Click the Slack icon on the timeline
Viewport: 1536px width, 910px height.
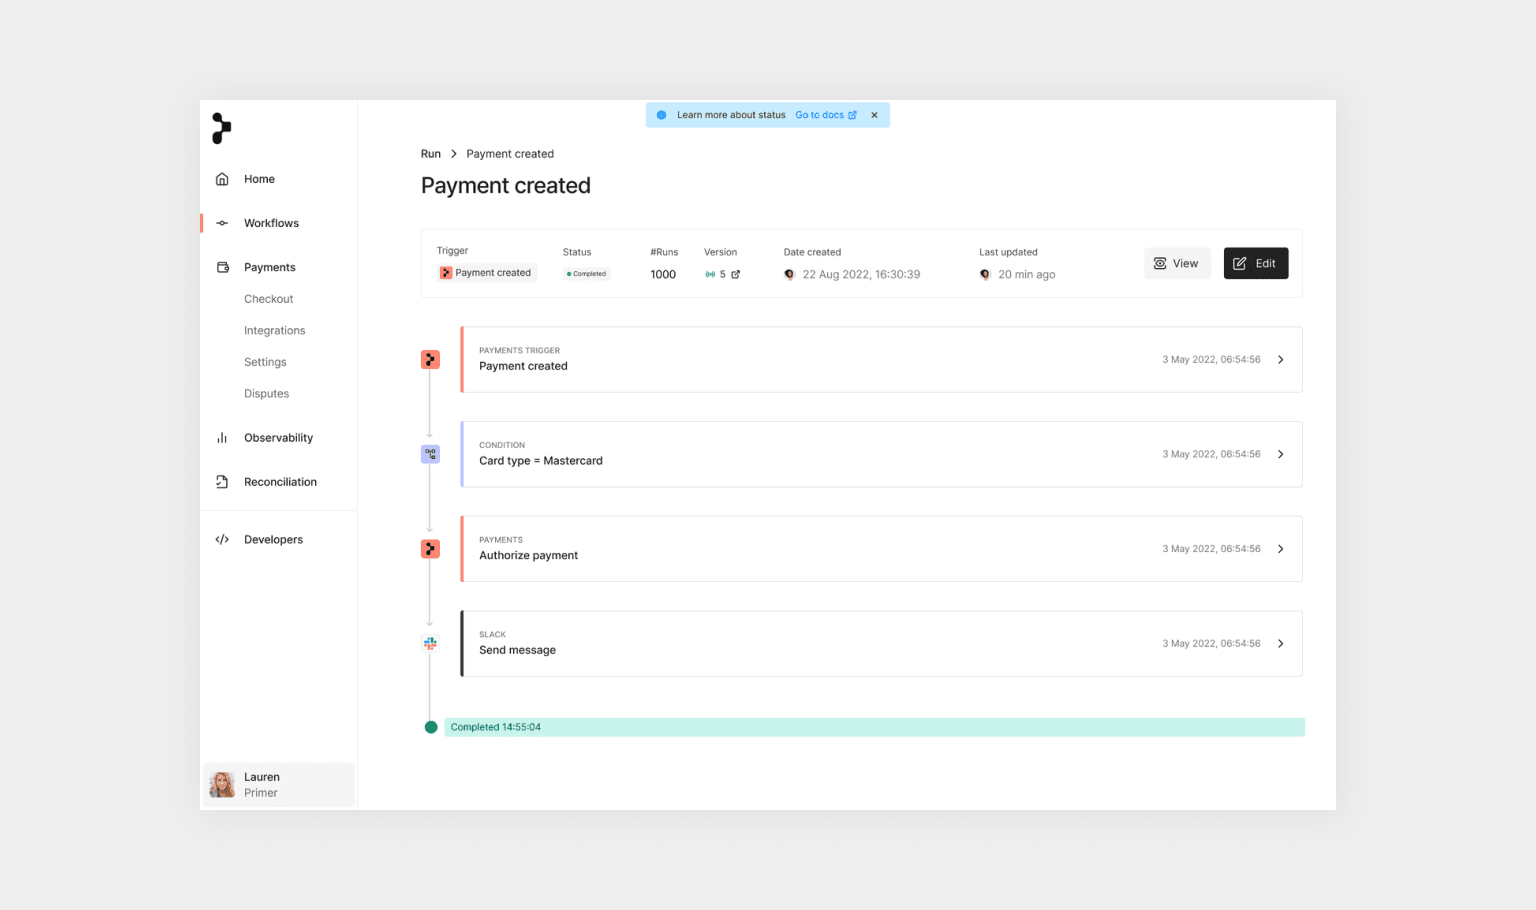point(430,644)
